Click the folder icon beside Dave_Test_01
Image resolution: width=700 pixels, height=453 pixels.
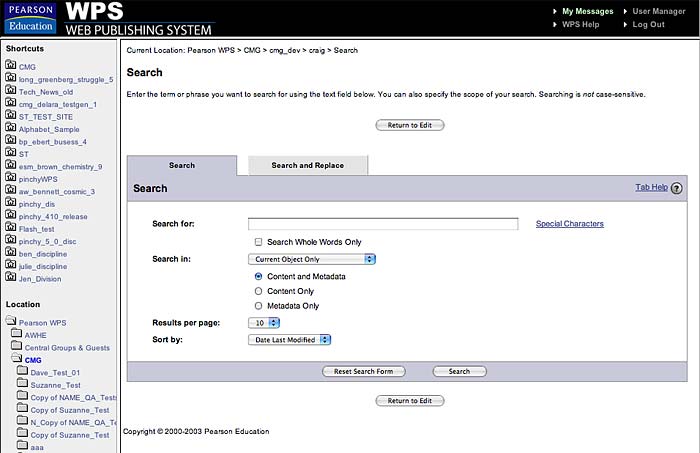(x=22, y=371)
